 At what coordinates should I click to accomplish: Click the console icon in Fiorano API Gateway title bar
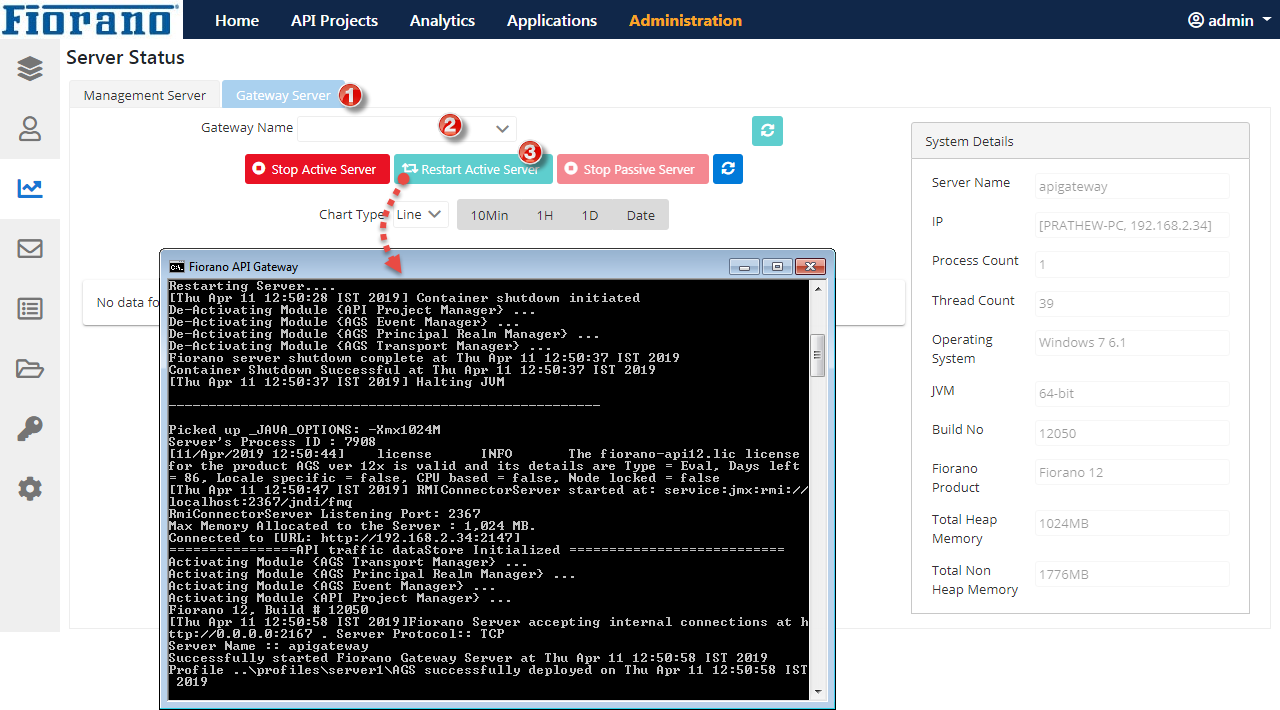tap(176, 266)
